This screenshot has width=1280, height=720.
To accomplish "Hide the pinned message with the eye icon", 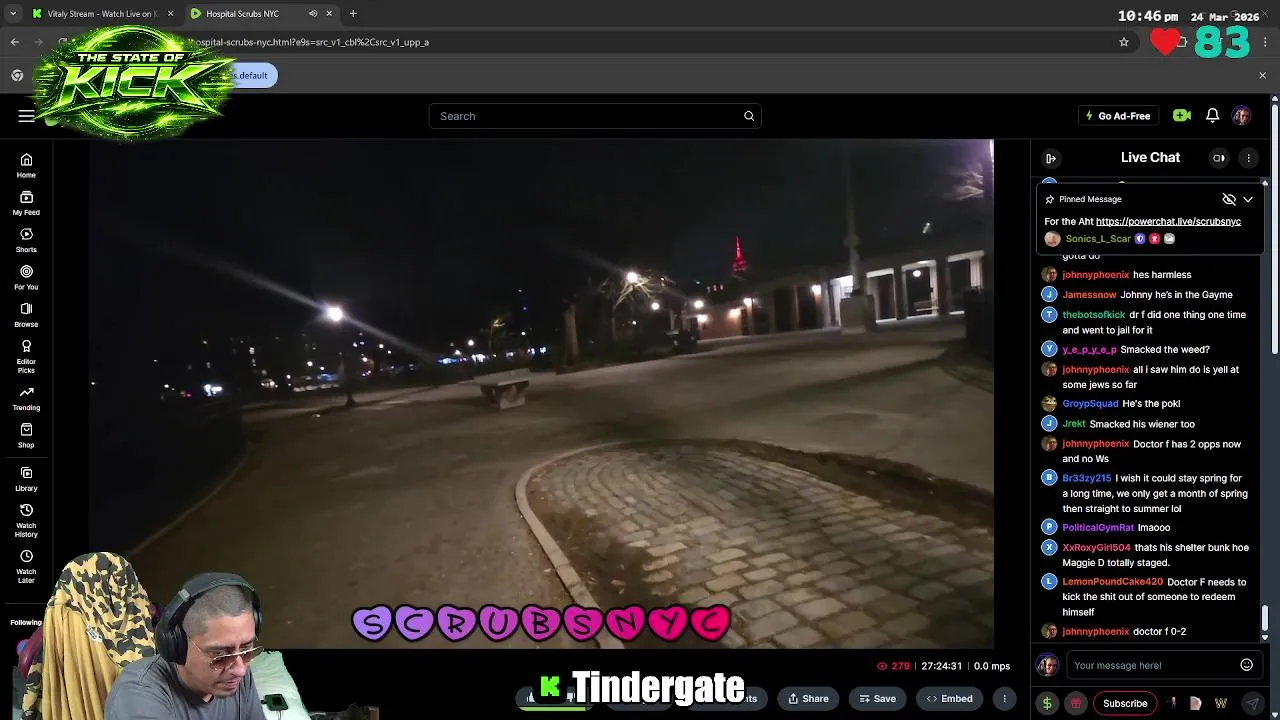I will (1229, 199).
